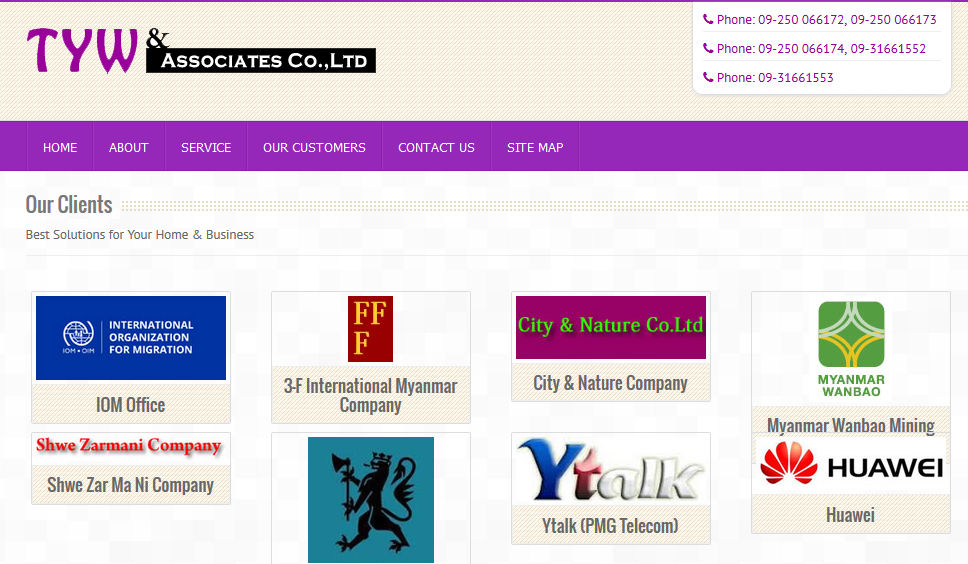
Task: Open the Myanmar Wanbao green logo
Action: coord(851,349)
